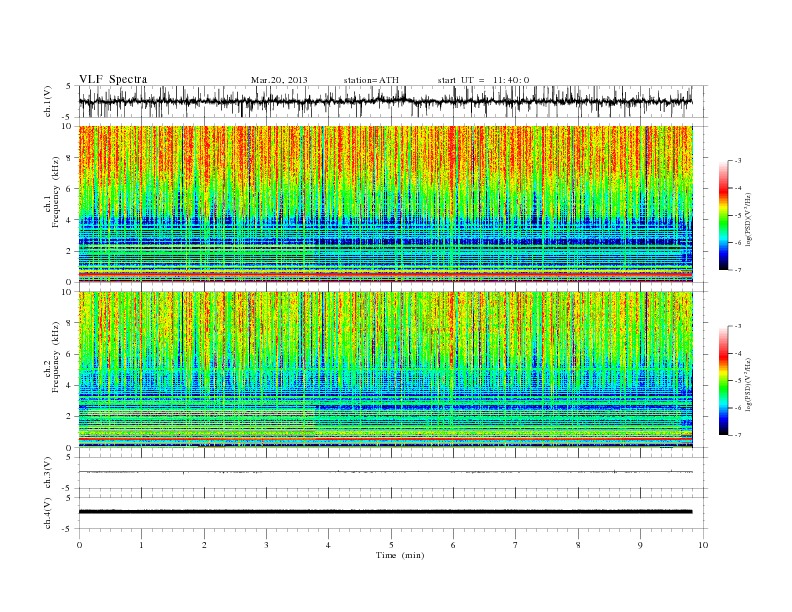Image resolution: width=792 pixels, height=612 pixels.
Task: Click the ch.4 thick waveform trace
Action: point(385,512)
